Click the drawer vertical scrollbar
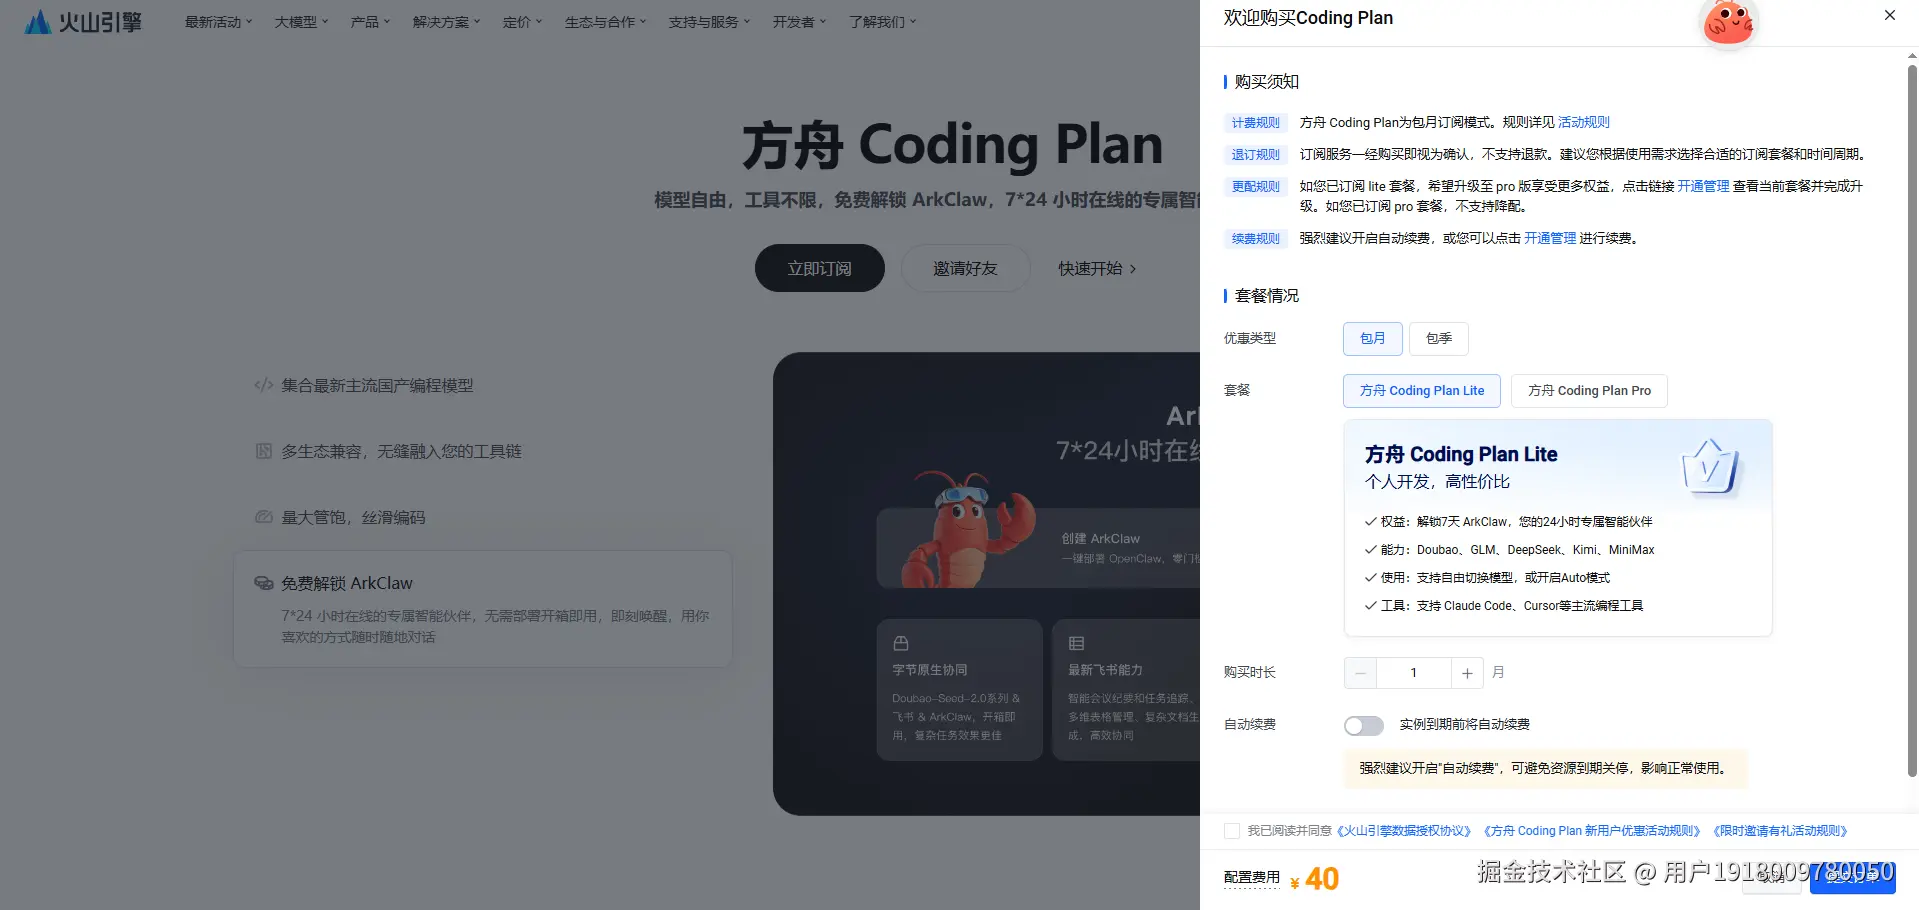Image resolution: width=1919 pixels, height=910 pixels. [x=1912, y=420]
